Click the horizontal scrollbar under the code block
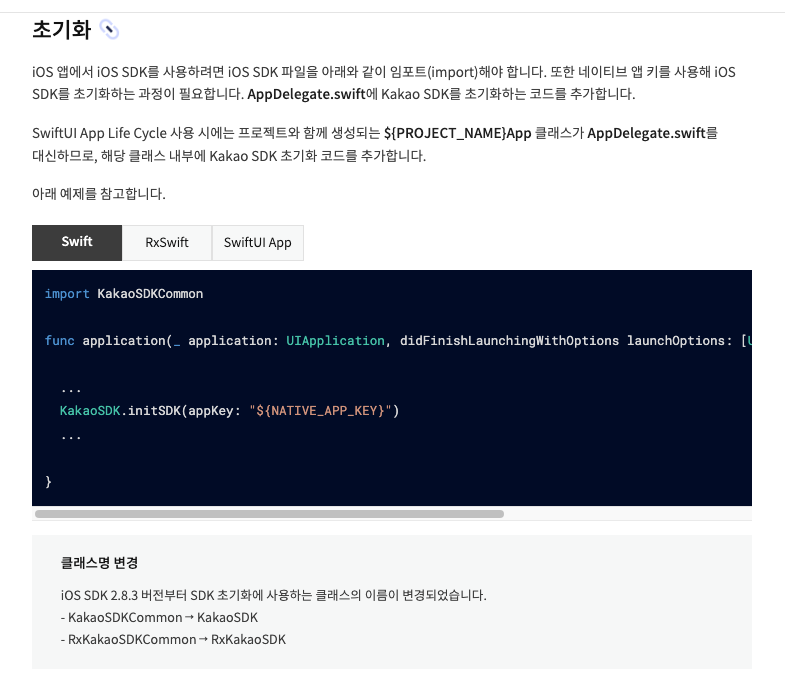 coord(269,514)
